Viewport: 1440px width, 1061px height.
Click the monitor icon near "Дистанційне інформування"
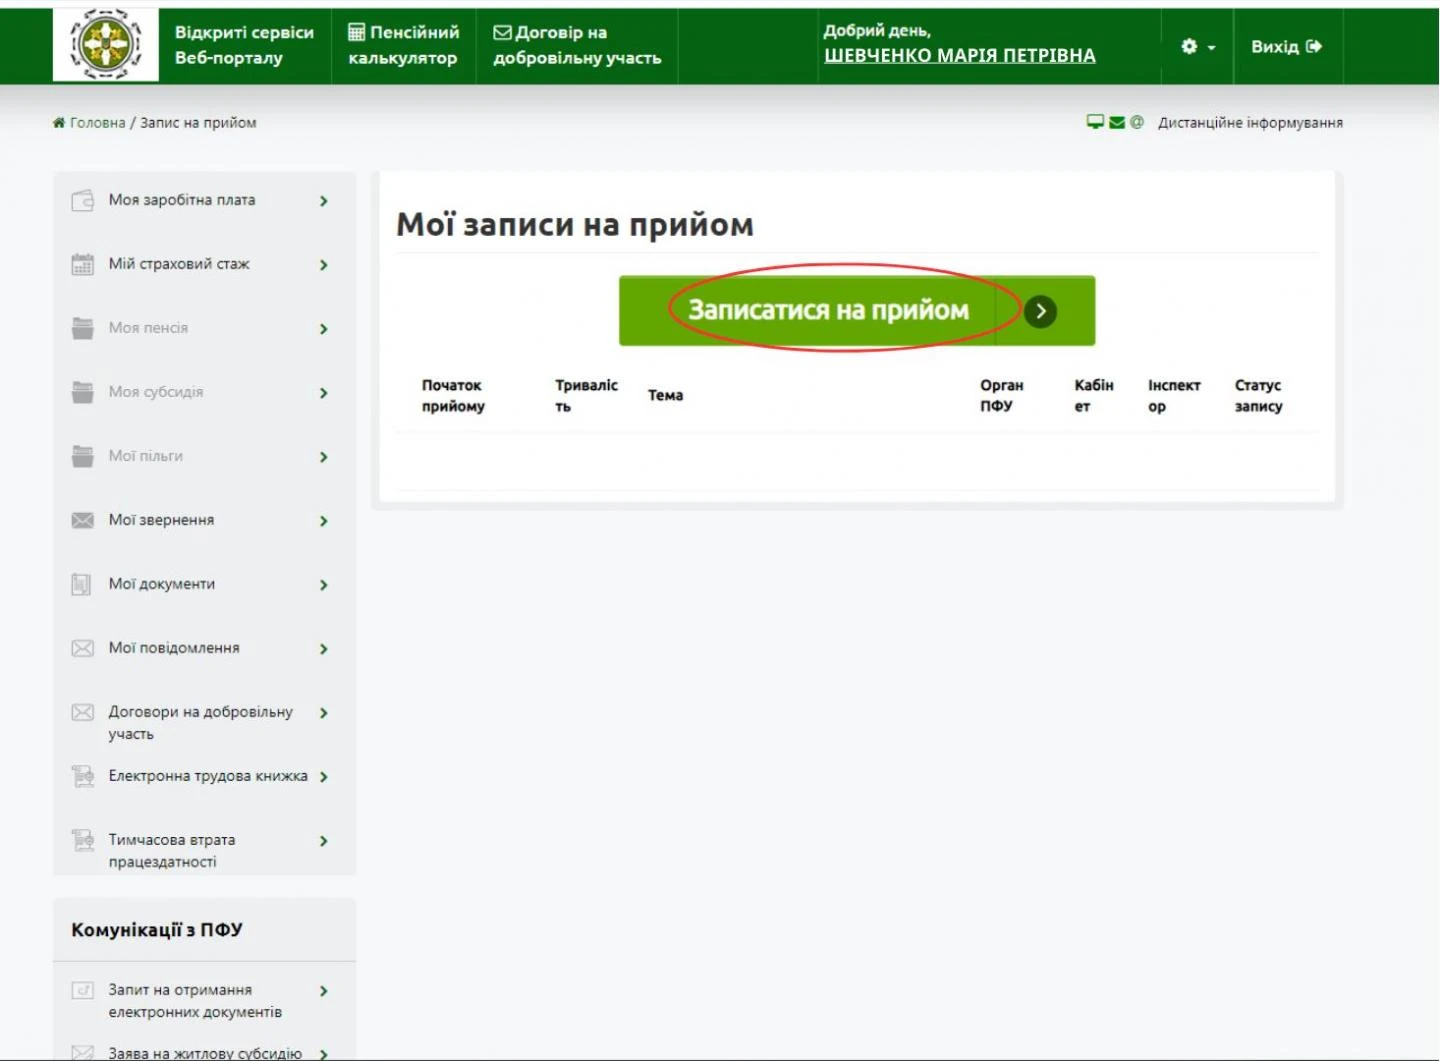(1094, 121)
